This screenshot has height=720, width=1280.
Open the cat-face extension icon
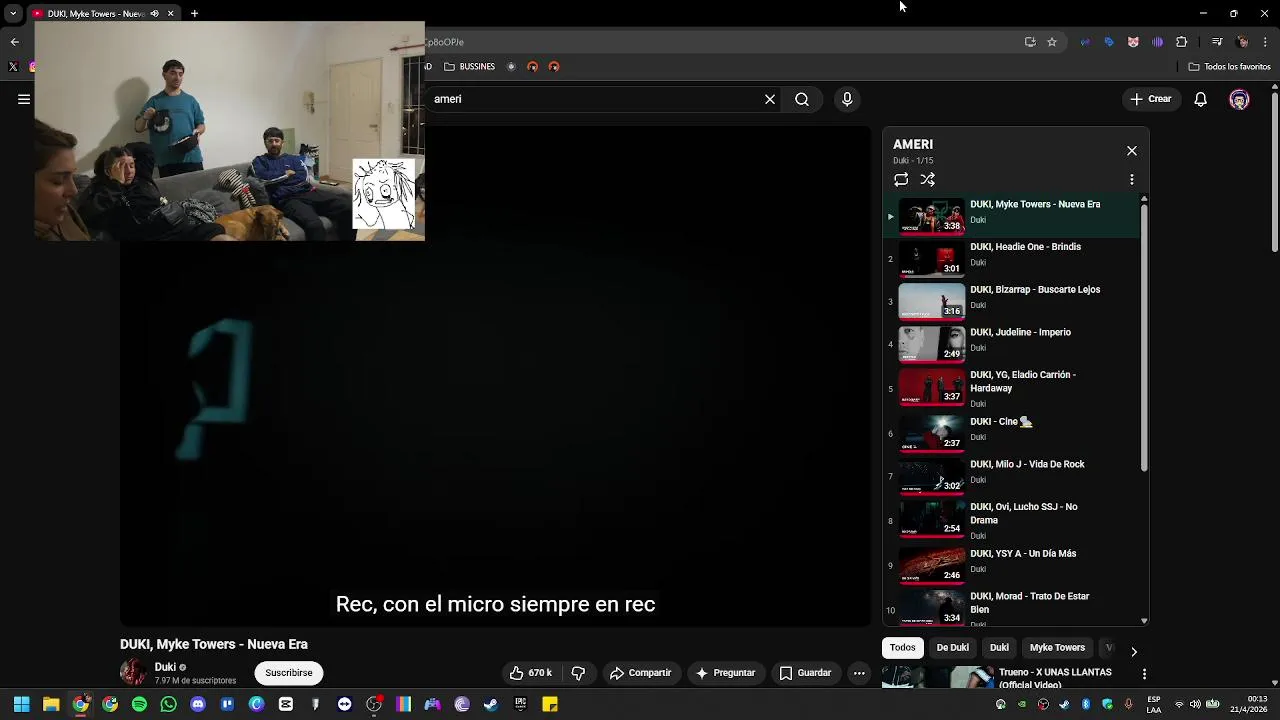point(1133,42)
